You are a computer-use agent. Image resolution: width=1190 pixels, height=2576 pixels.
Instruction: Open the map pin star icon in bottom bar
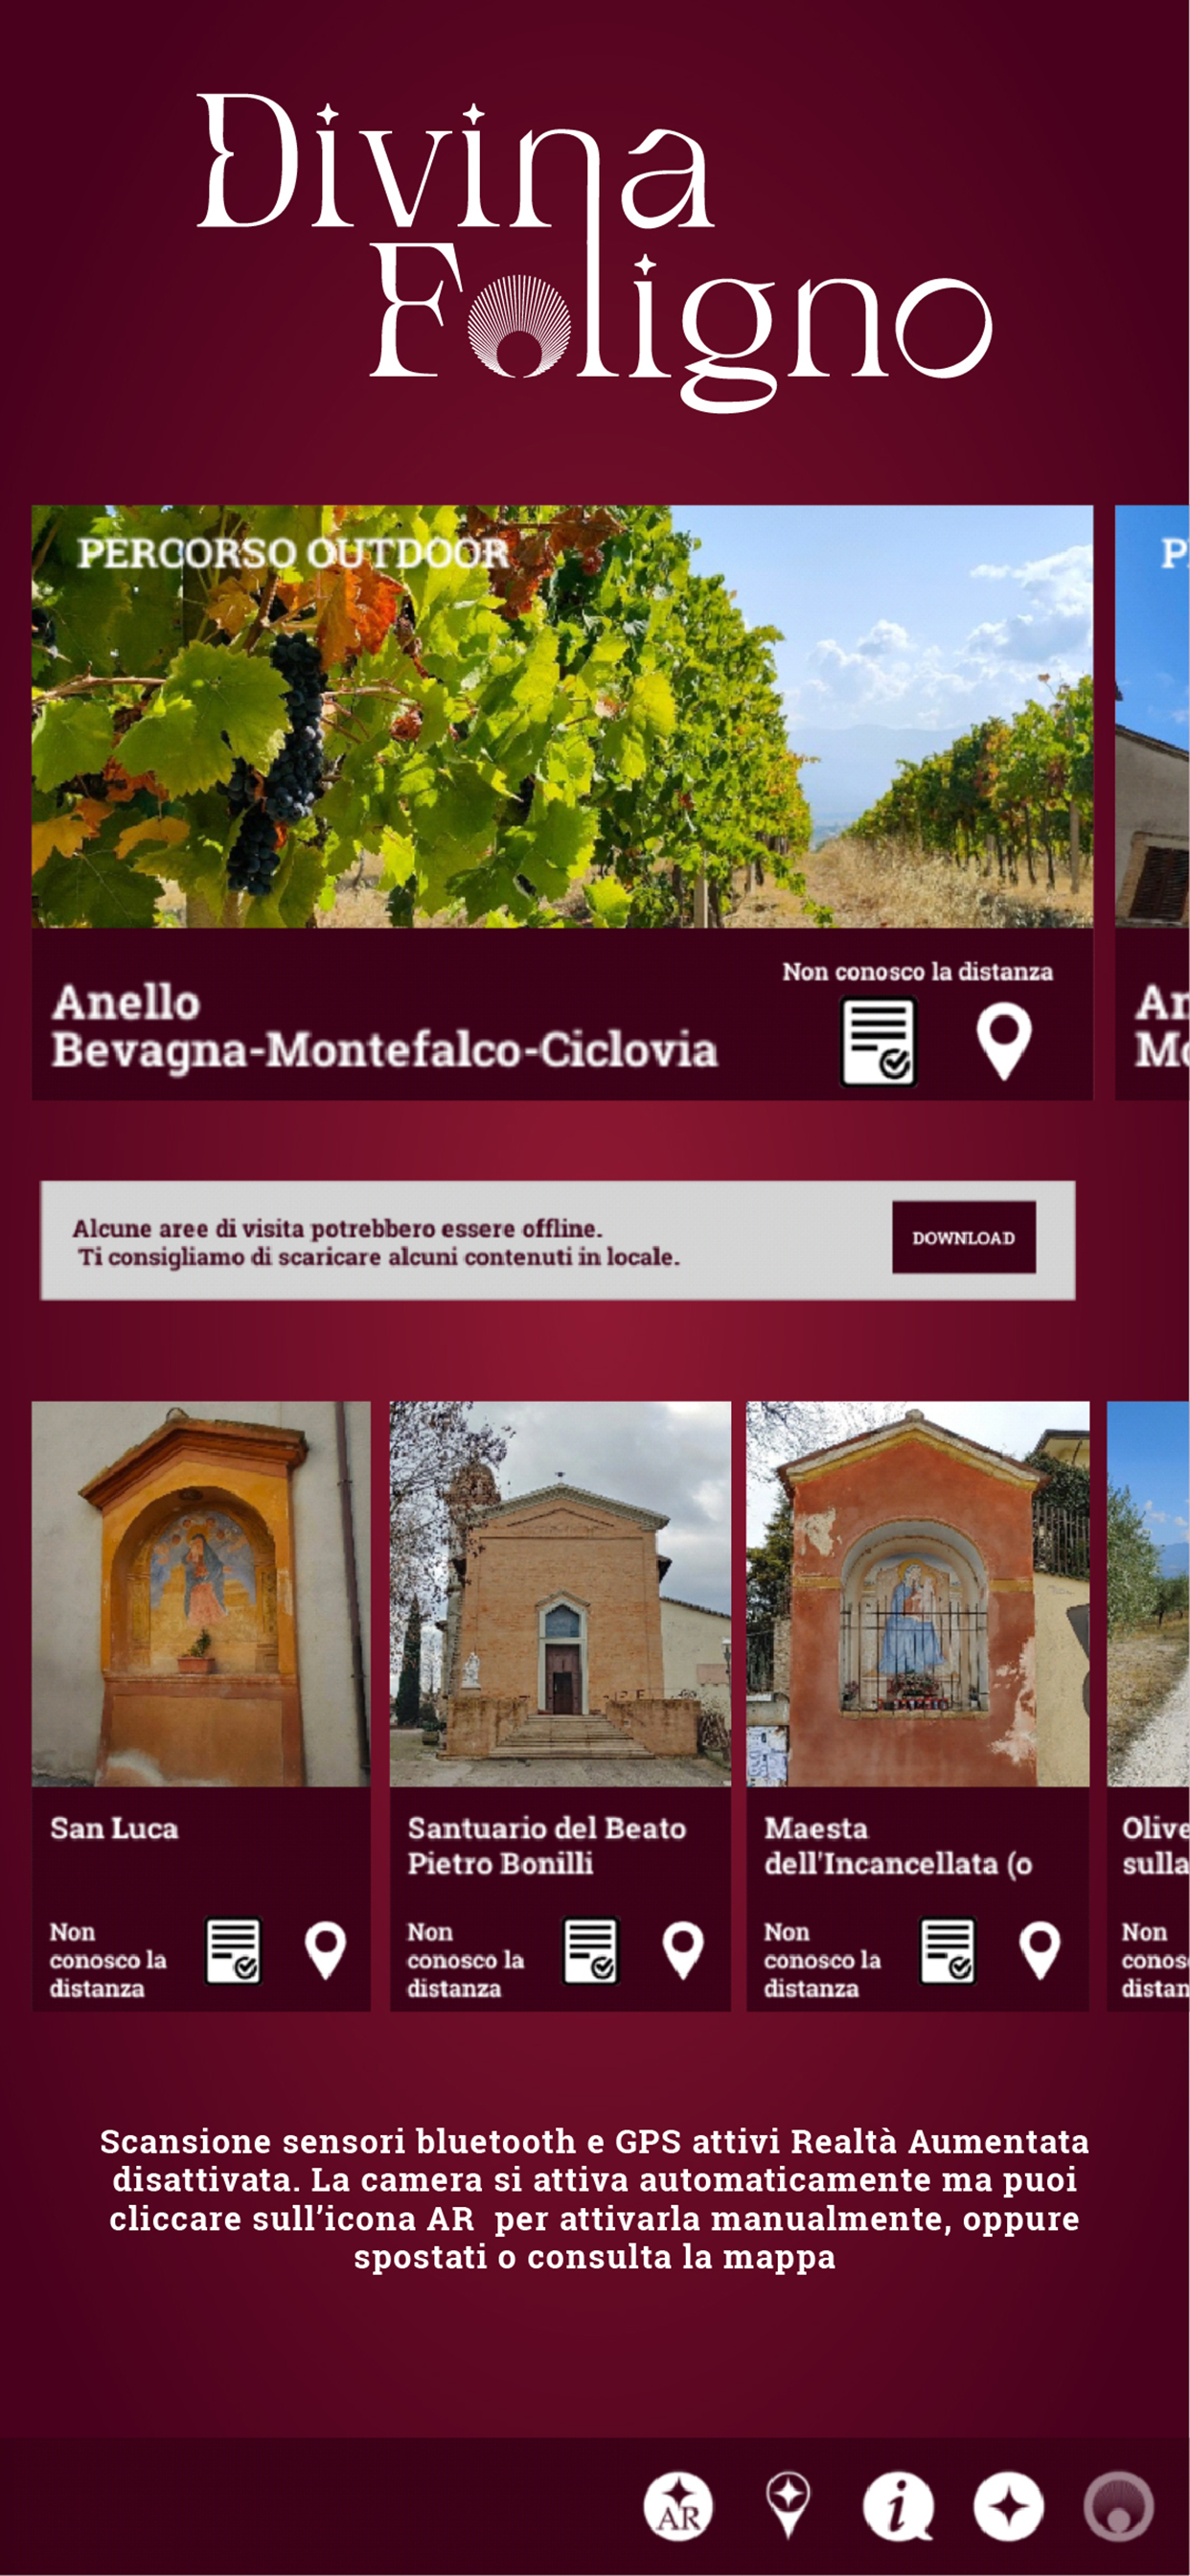click(x=788, y=2505)
